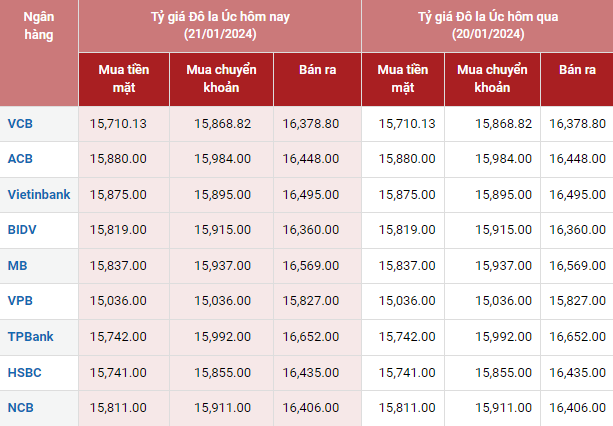Select the 'hôm qua (20/01/2024)' header cell

(484, 25)
